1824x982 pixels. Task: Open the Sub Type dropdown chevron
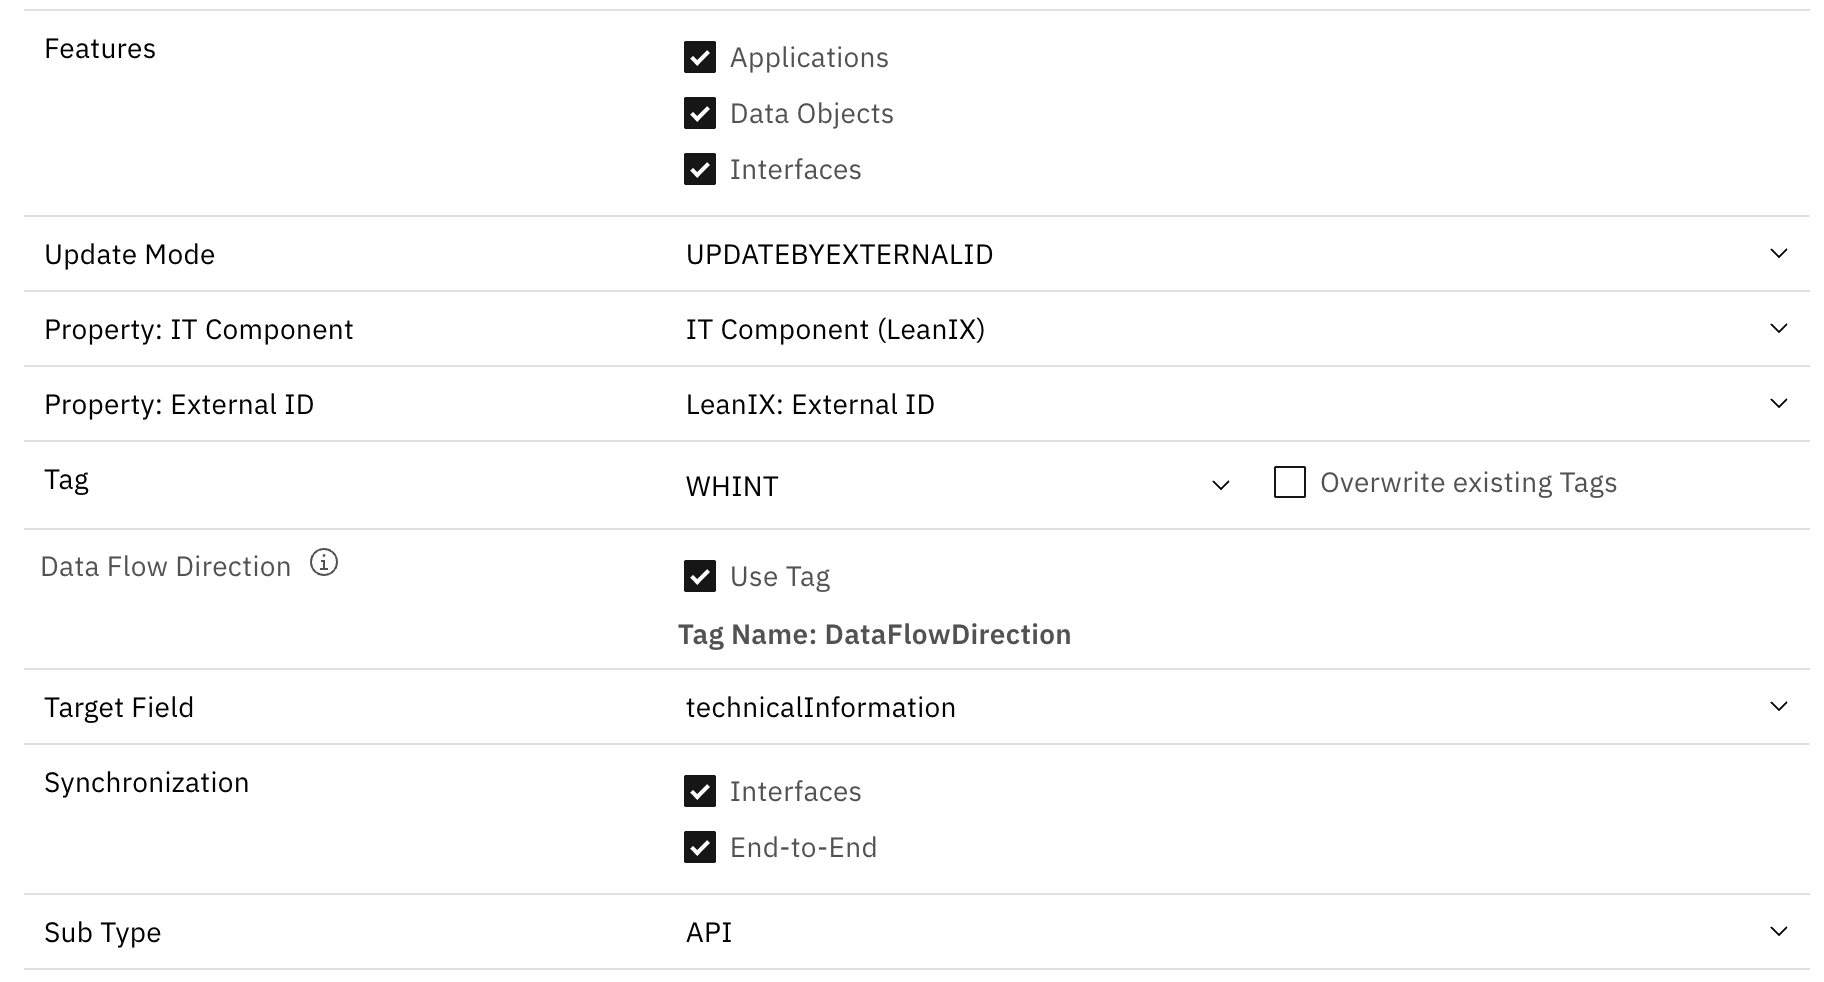1778,932
